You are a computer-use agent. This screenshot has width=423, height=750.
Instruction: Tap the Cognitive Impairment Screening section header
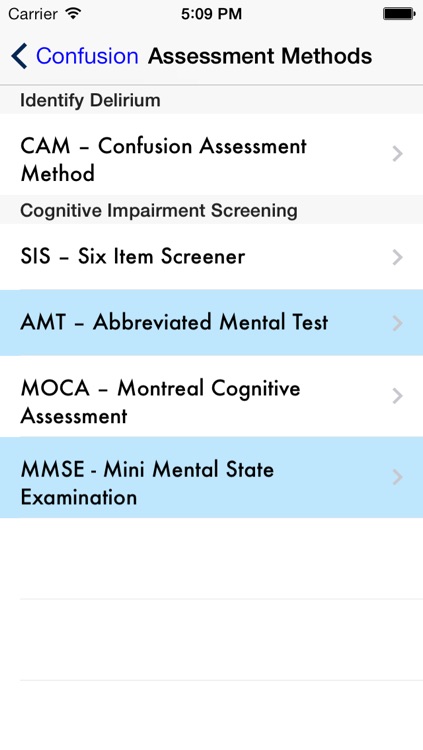[x=212, y=210]
